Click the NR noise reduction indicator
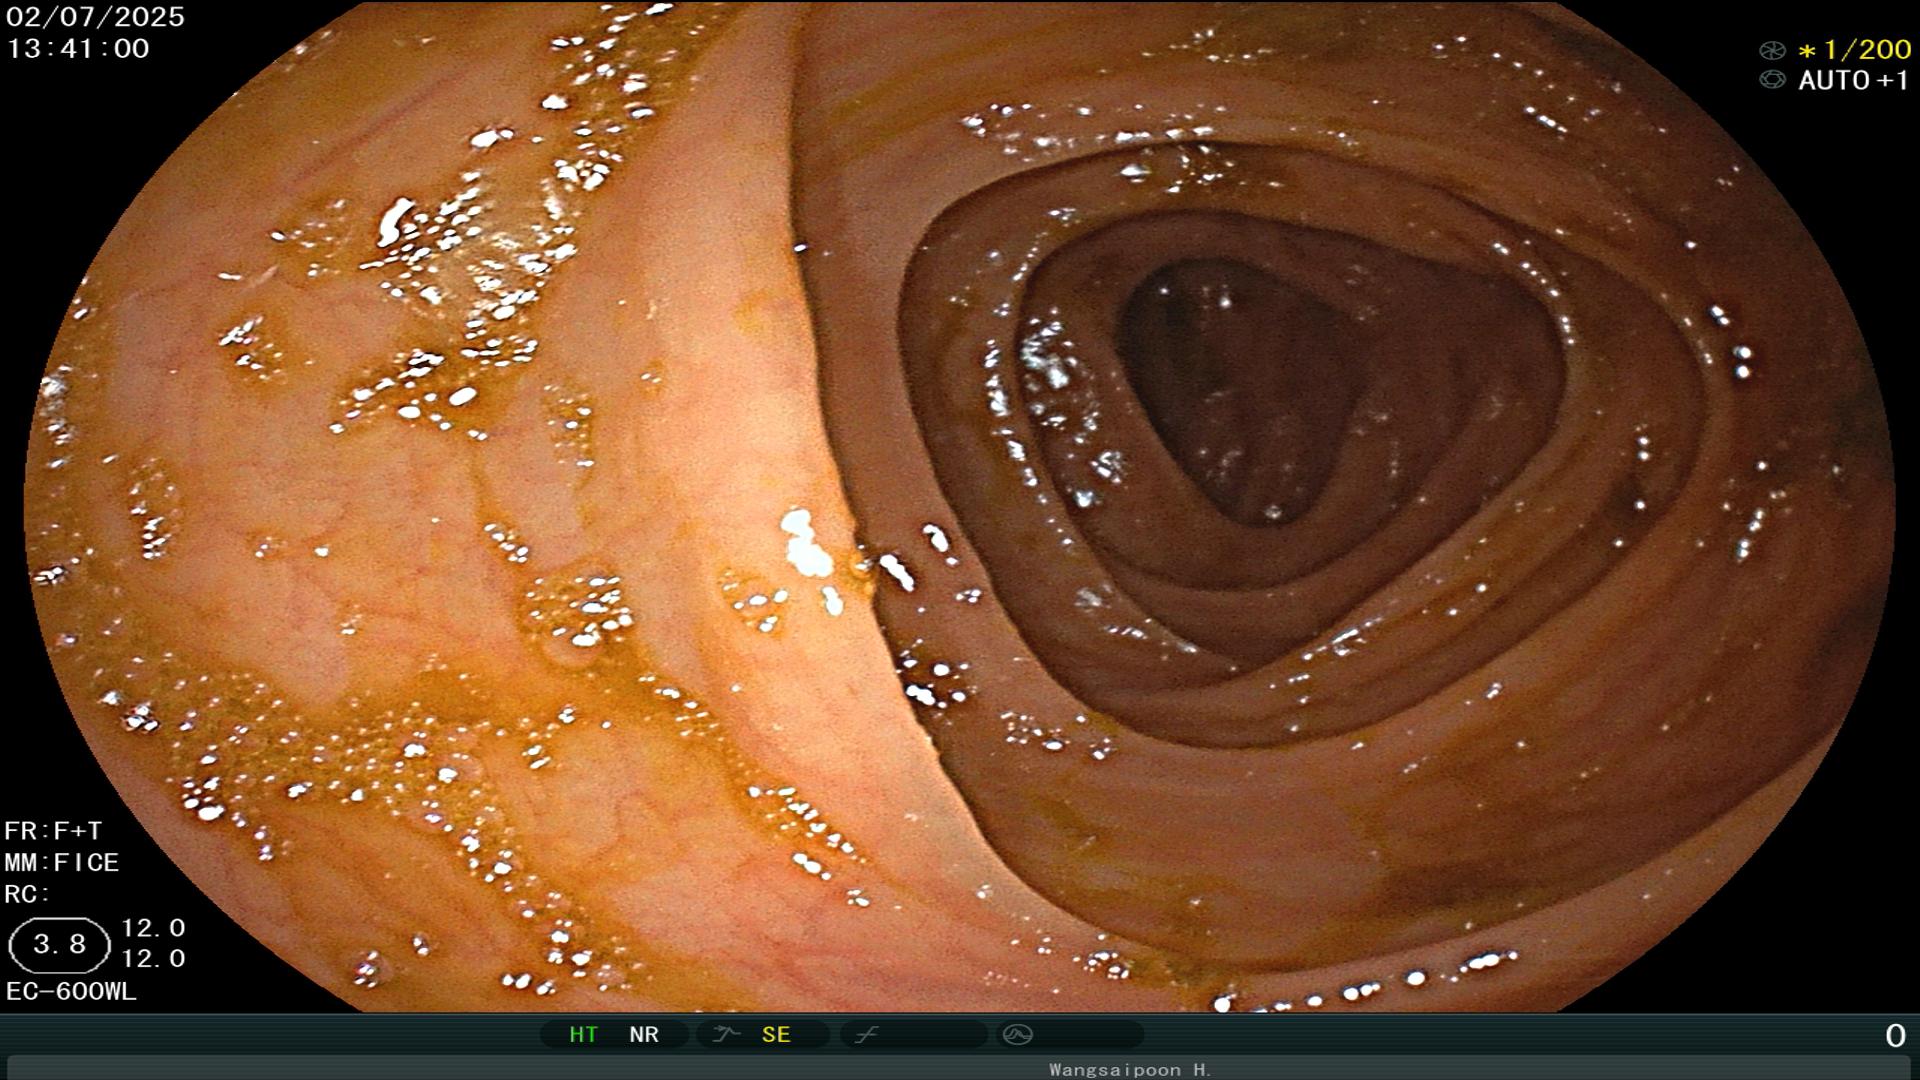This screenshot has height=1080, width=1920. [644, 1035]
